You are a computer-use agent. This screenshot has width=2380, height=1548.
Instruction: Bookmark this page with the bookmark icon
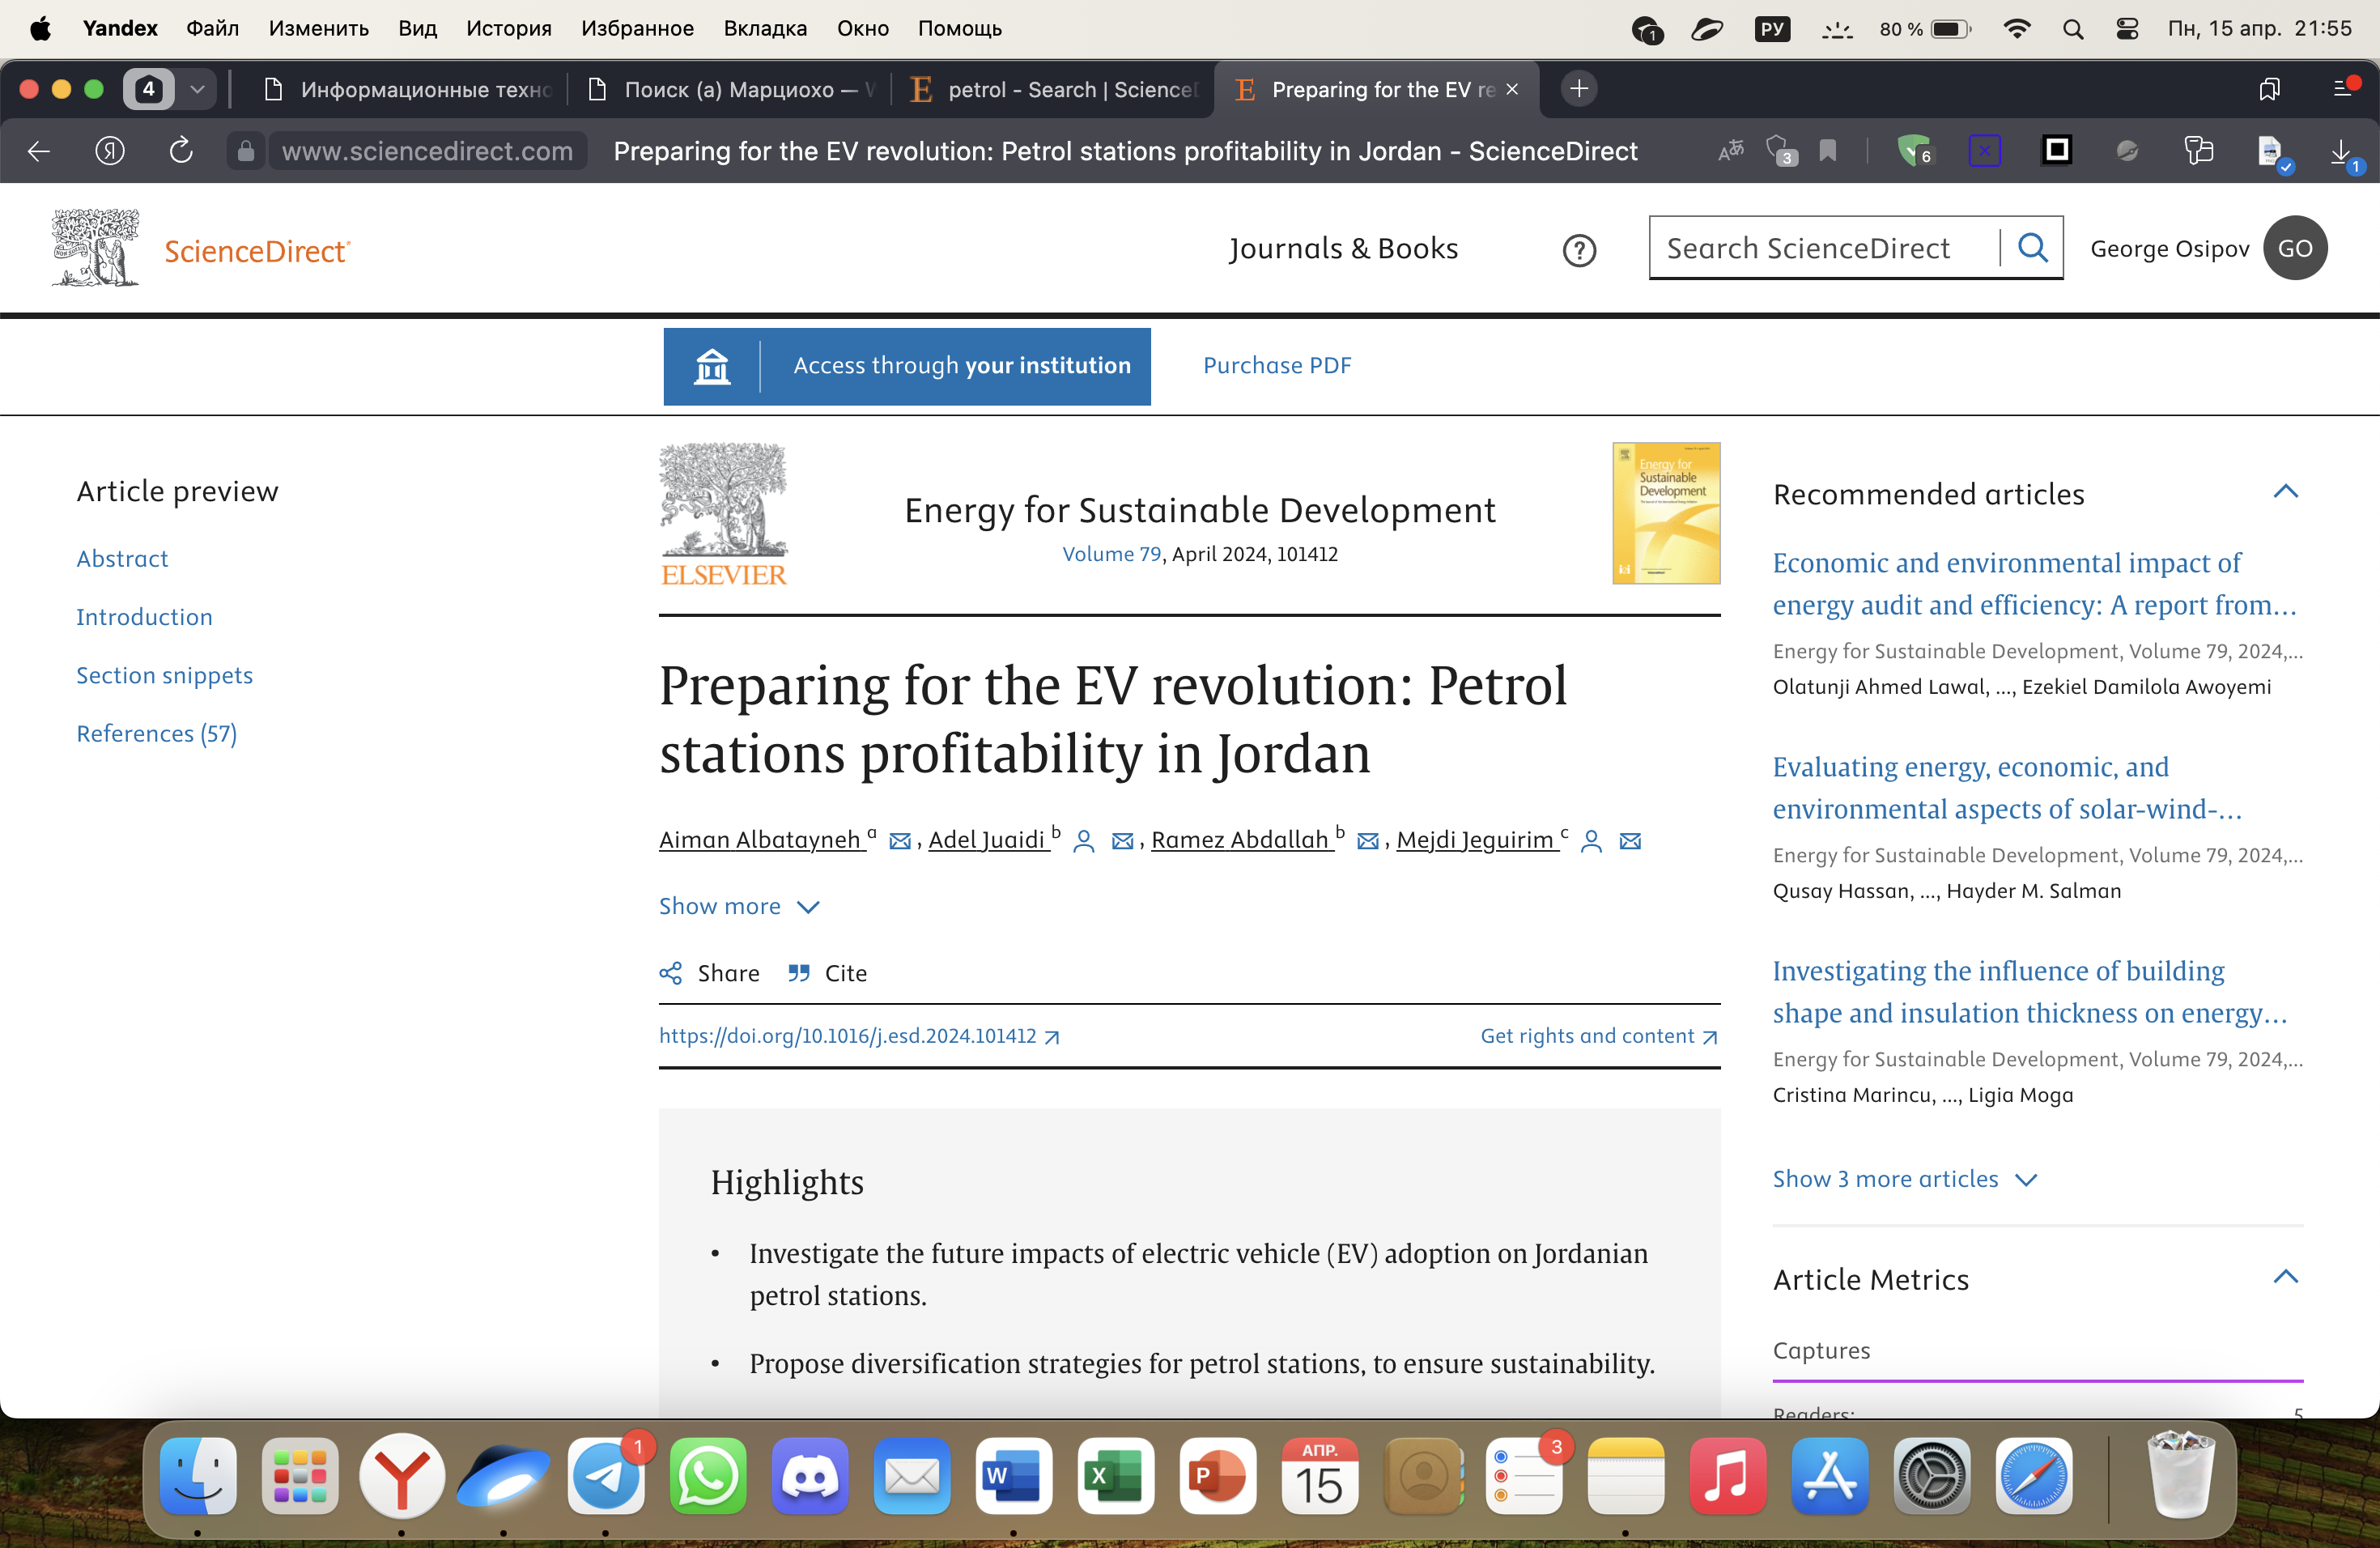pyautogui.click(x=1828, y=151)
